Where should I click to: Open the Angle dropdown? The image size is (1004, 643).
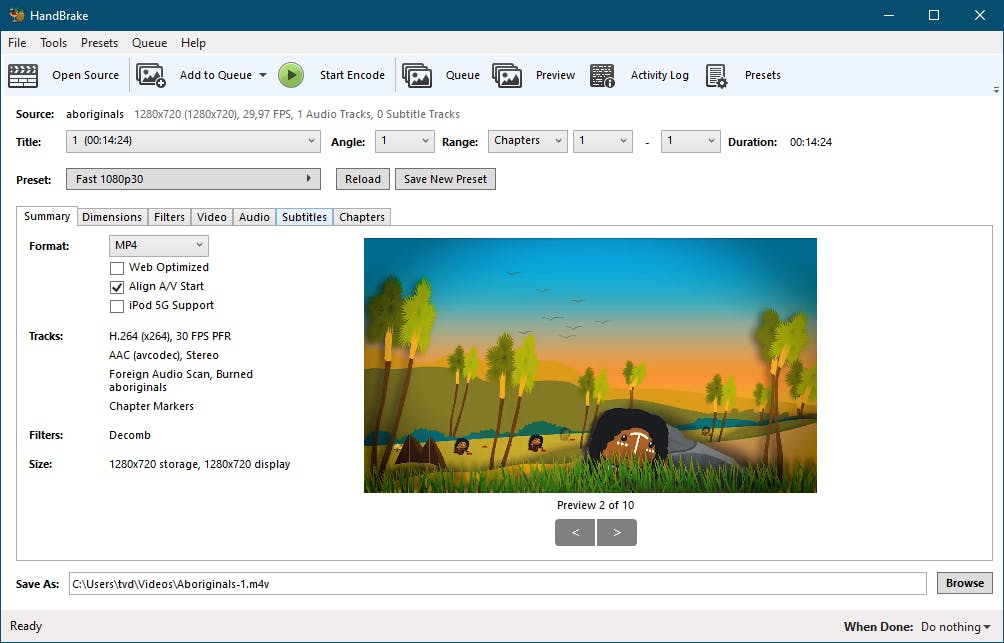(x=404, y=141)
